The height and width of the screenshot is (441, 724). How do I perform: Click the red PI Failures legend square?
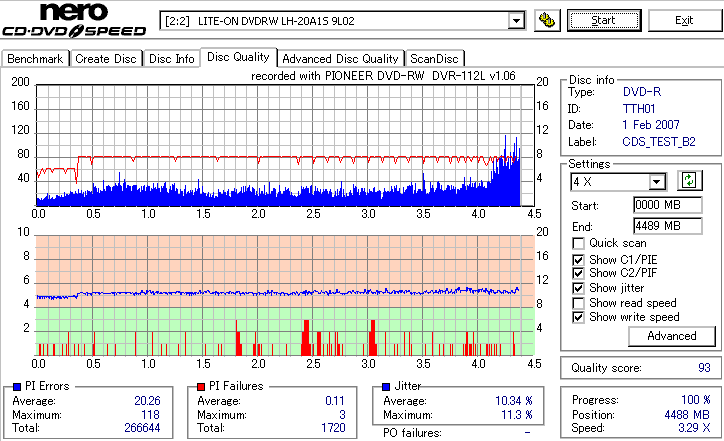click(201, 387)
